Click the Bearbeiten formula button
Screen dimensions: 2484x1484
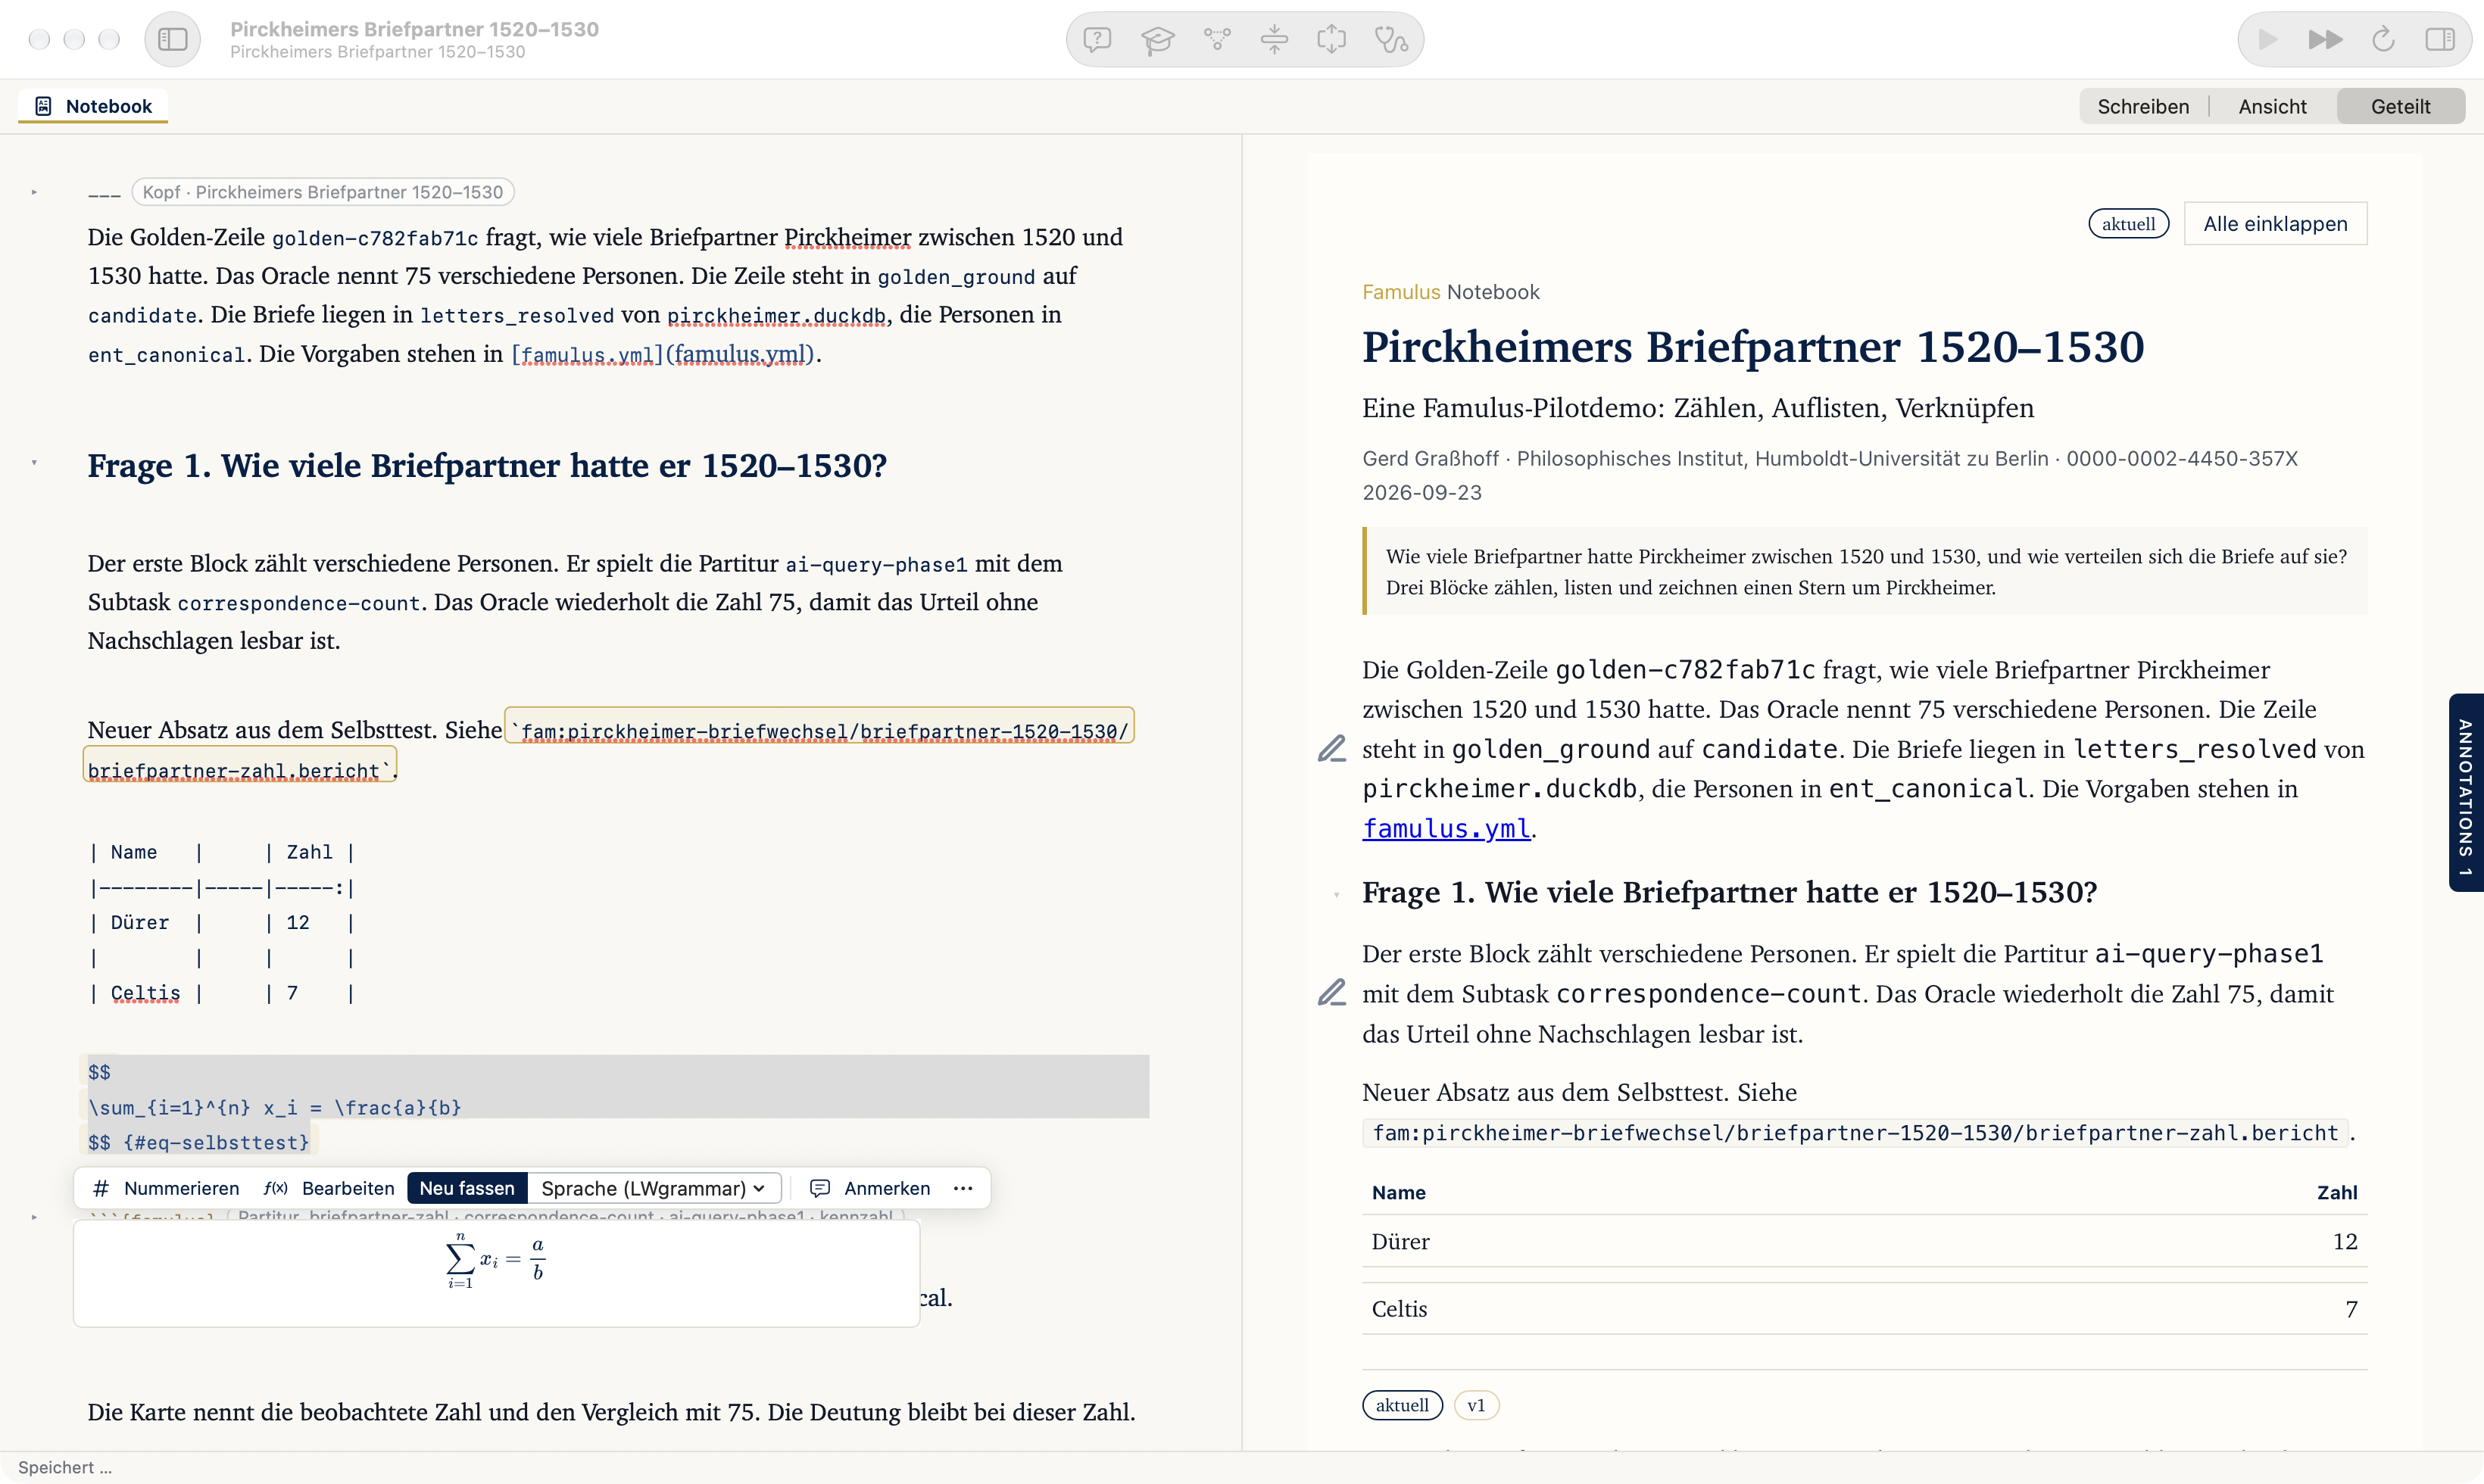329,1188
